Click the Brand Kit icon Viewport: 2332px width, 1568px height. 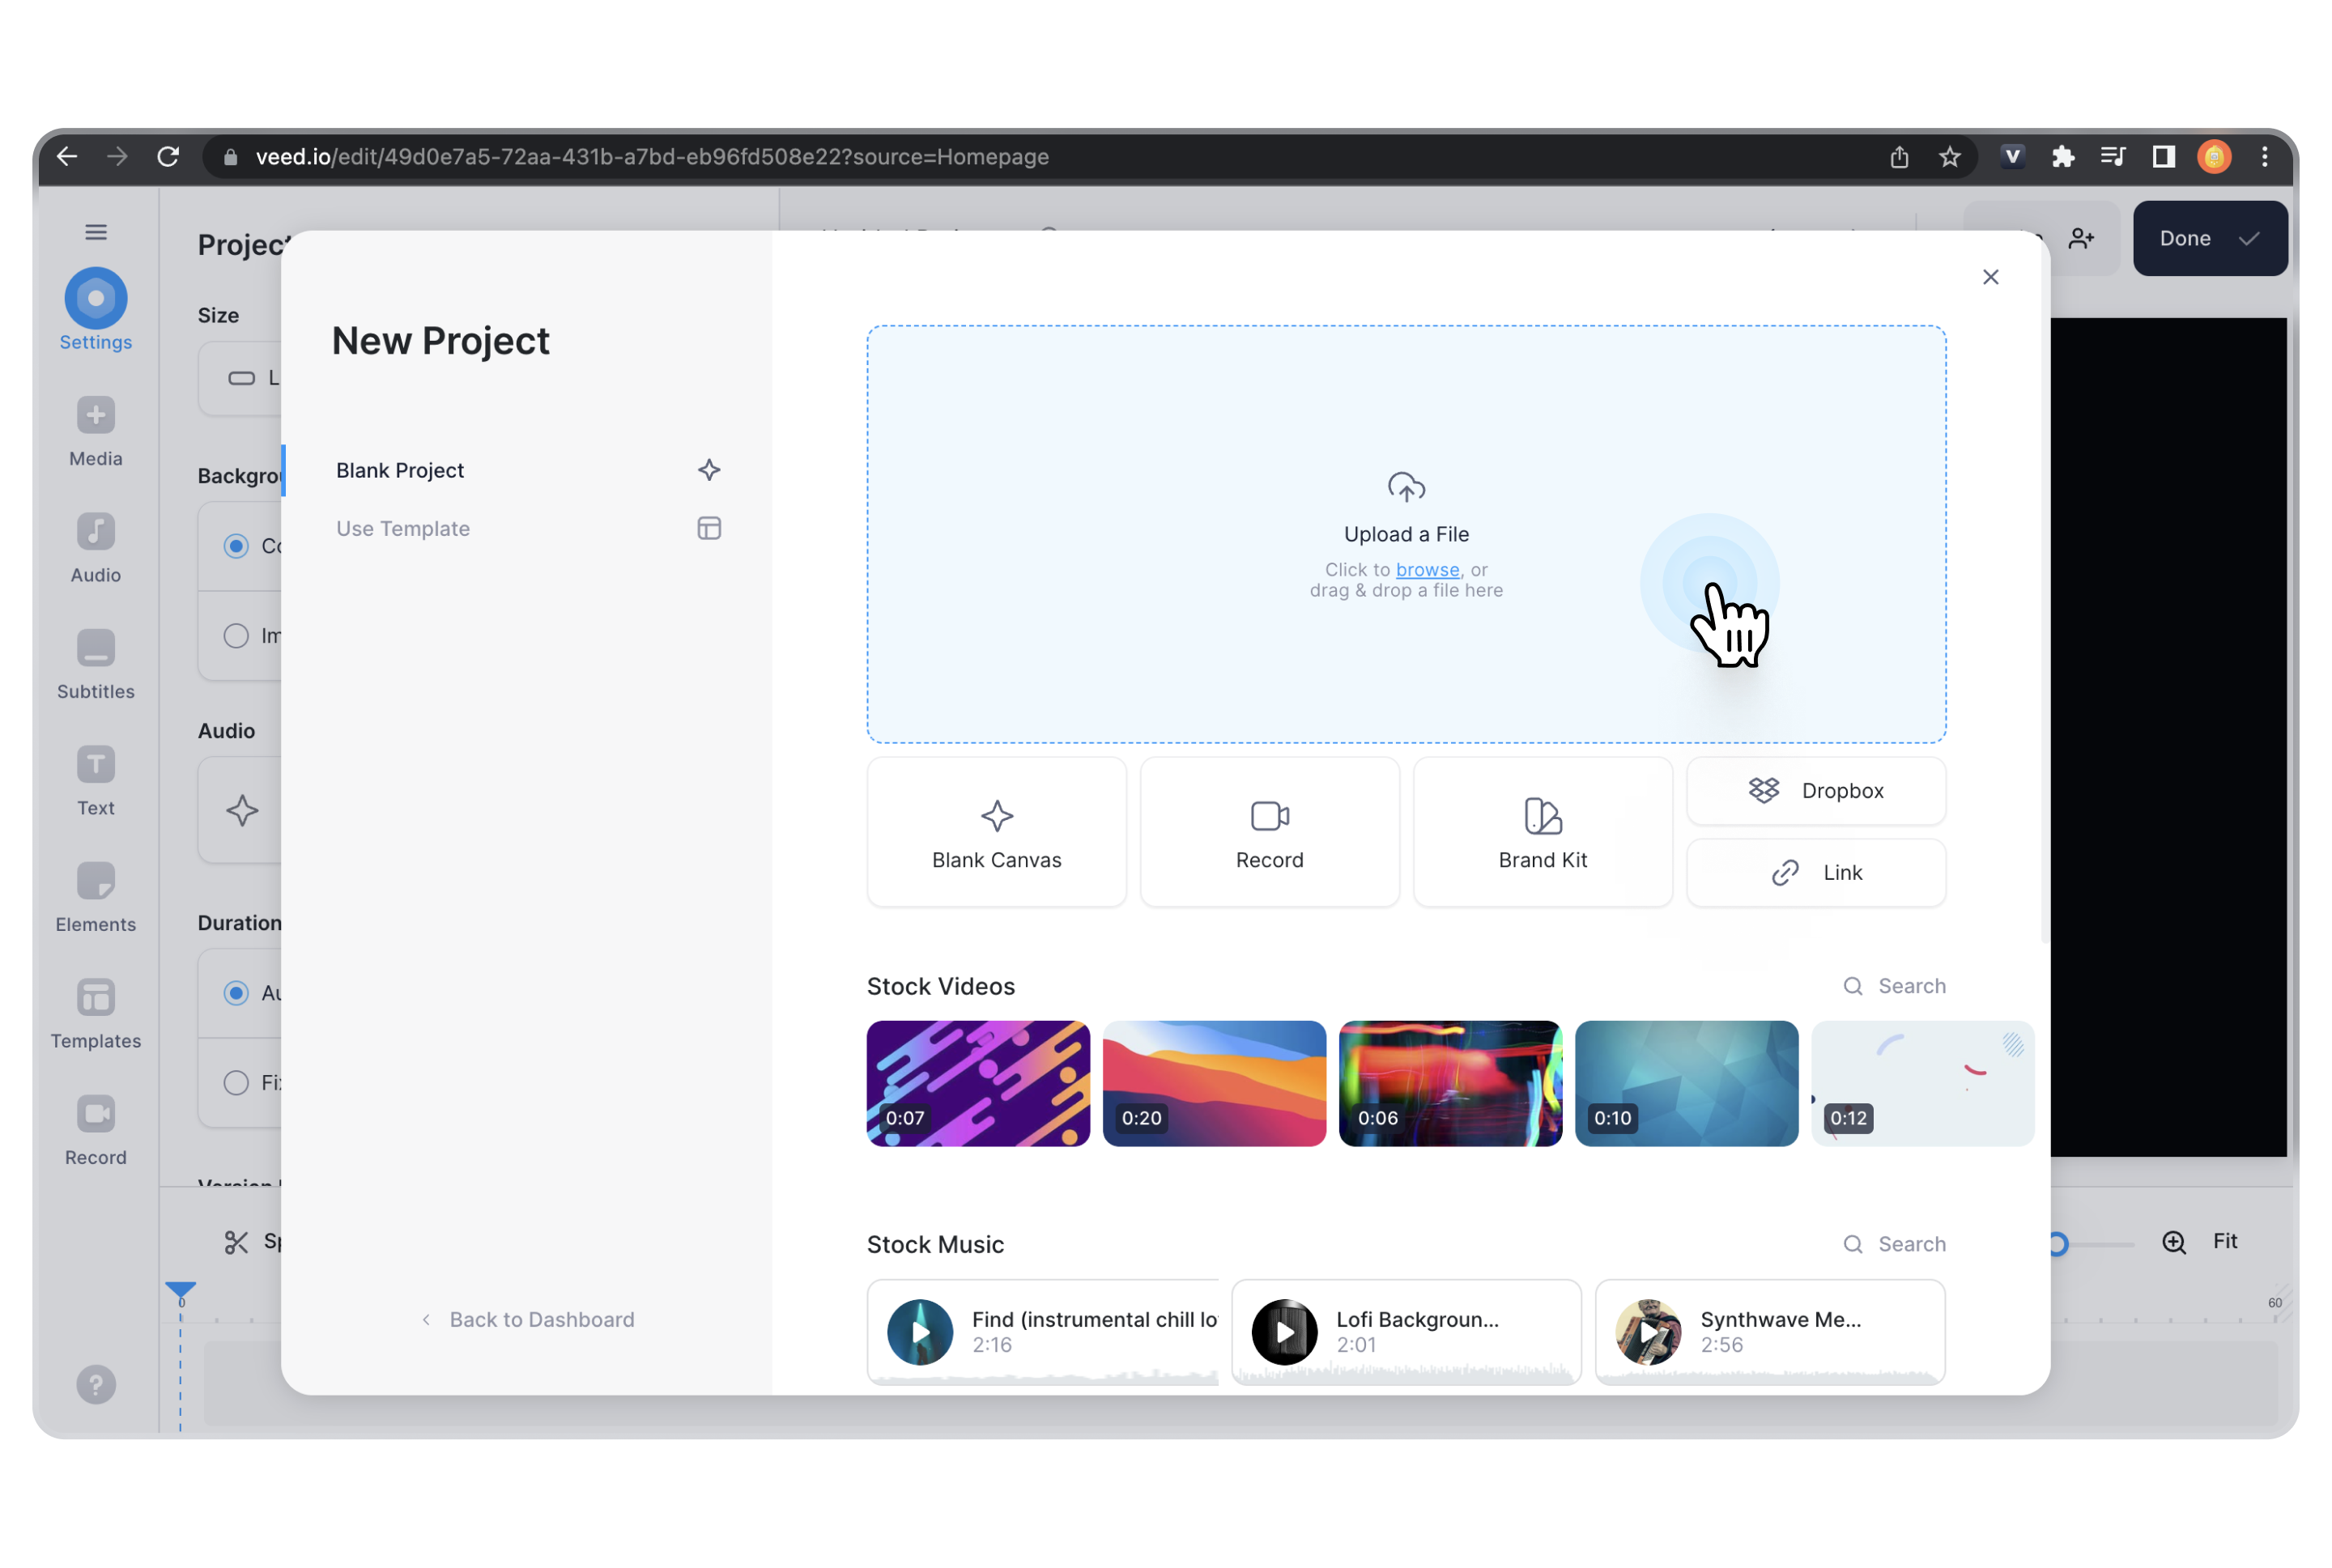click(1541, 814)
